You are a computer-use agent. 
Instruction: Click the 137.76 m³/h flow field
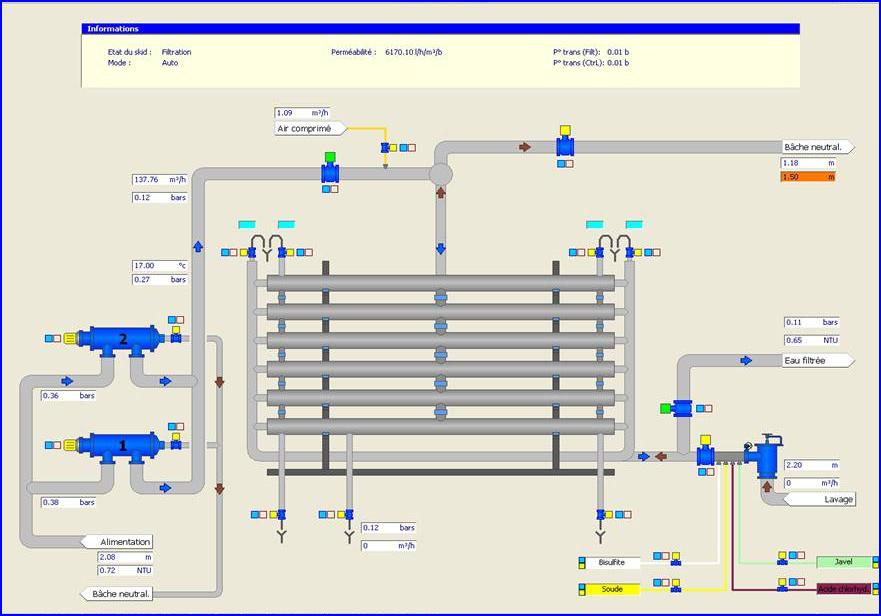[160, 180]
